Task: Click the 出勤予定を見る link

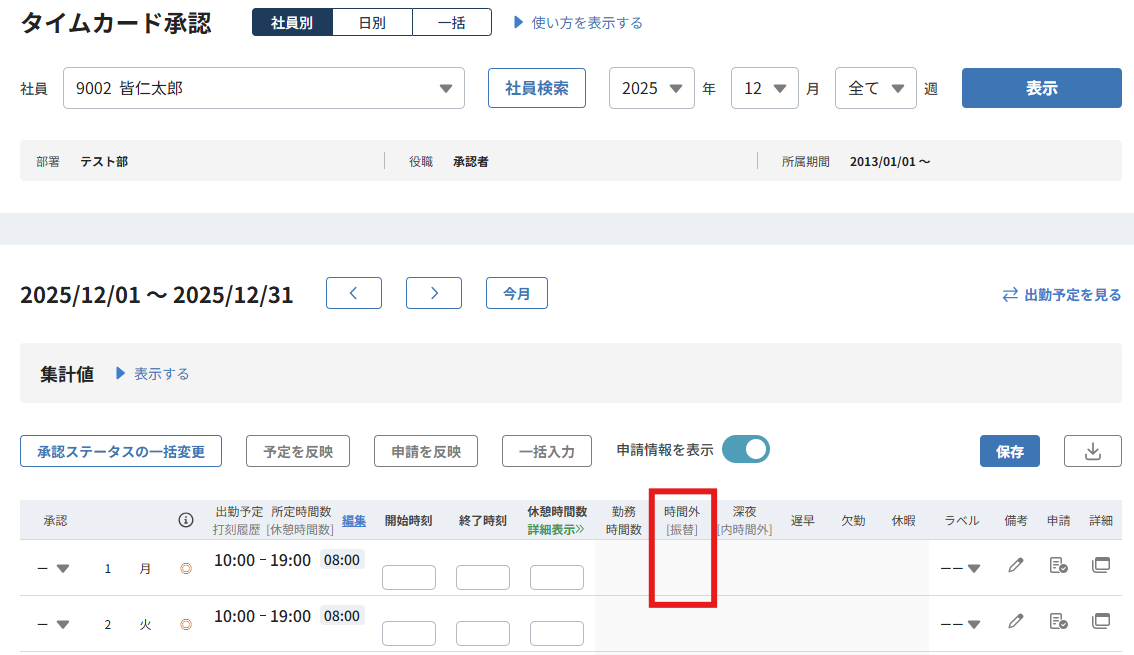Action: tap(1062, 295)
